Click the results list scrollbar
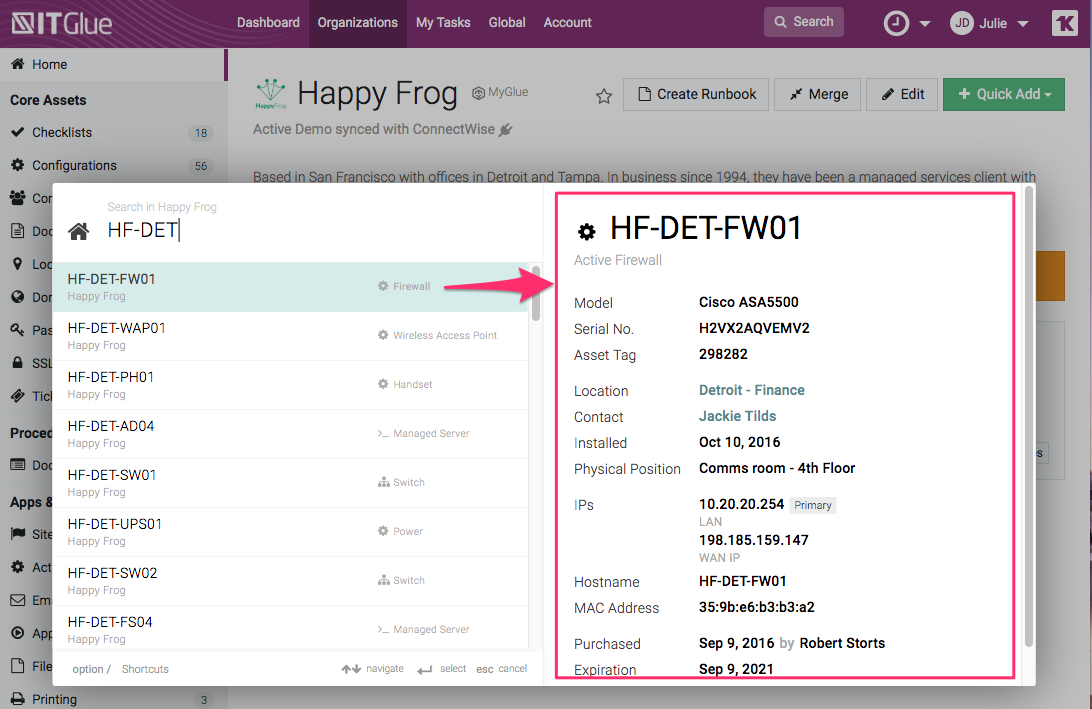This screenshot has height=709, width=1092. click(x=536, y=293)
